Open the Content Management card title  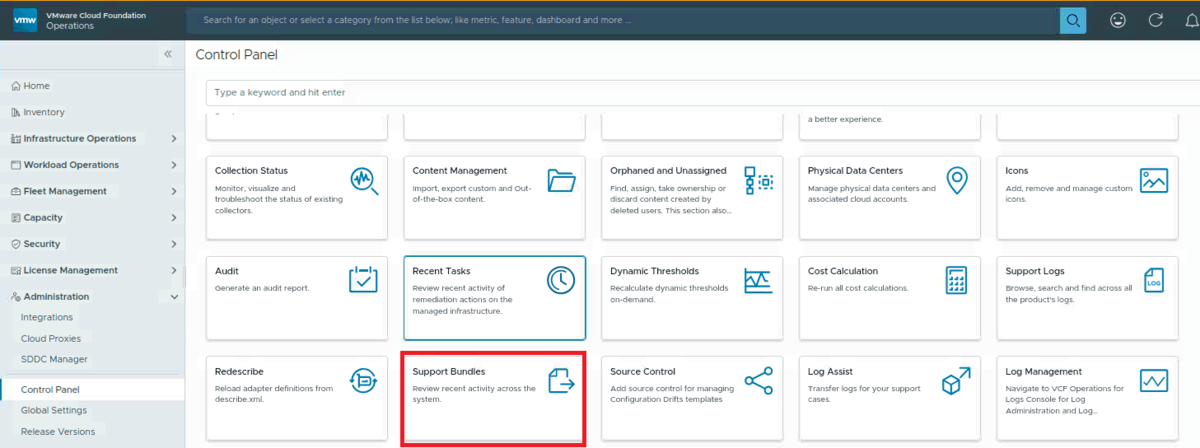[x=460, y=171]
